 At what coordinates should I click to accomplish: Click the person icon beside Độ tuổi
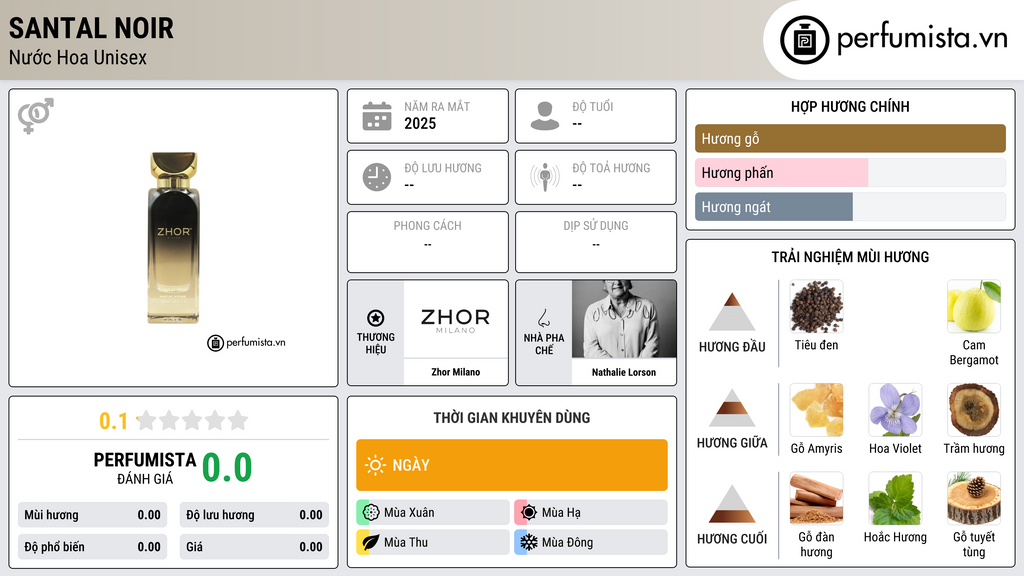545,116
